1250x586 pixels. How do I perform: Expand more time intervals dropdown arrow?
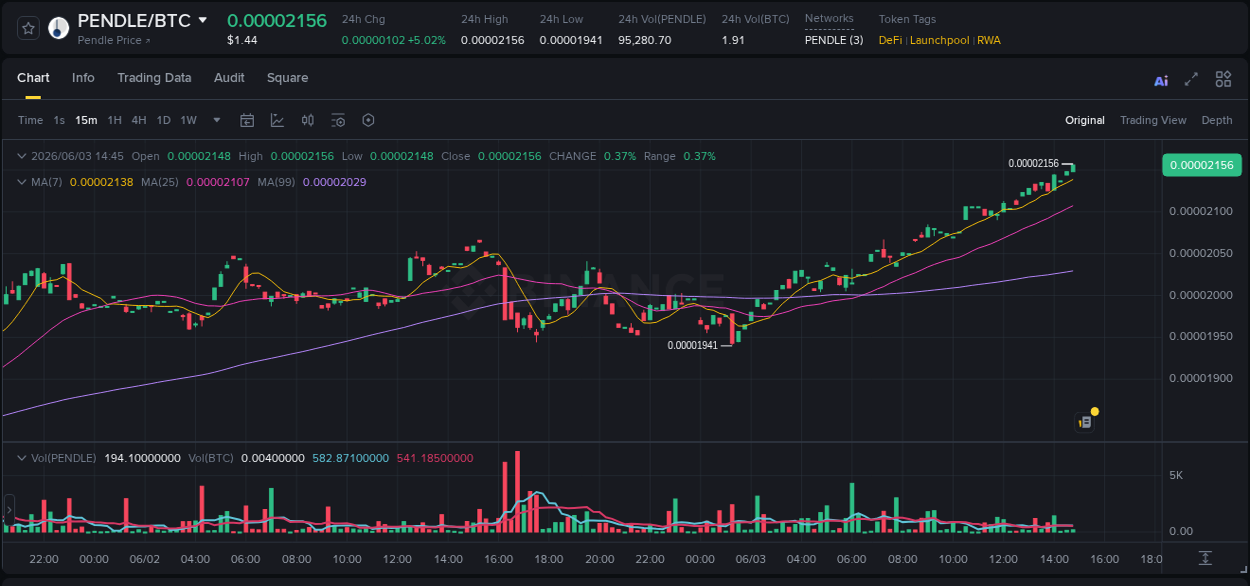[217, 120]
